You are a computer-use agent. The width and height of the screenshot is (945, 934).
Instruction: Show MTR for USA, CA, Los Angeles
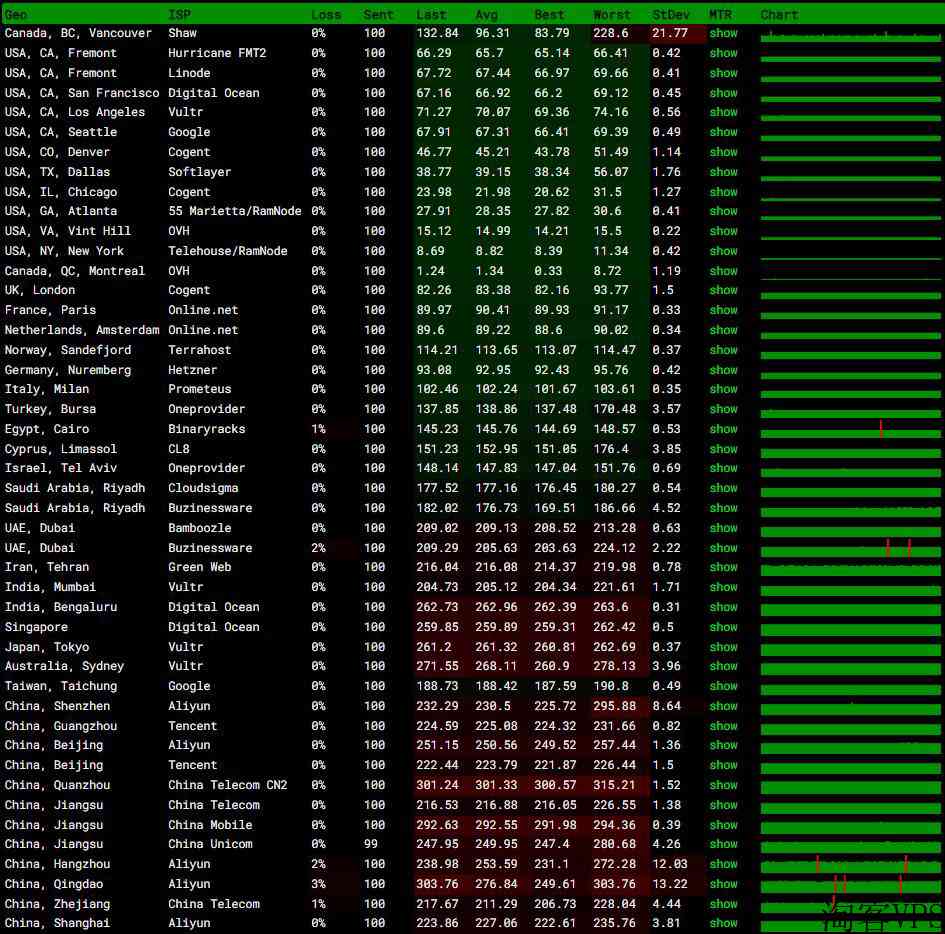(x=723, y=112)
